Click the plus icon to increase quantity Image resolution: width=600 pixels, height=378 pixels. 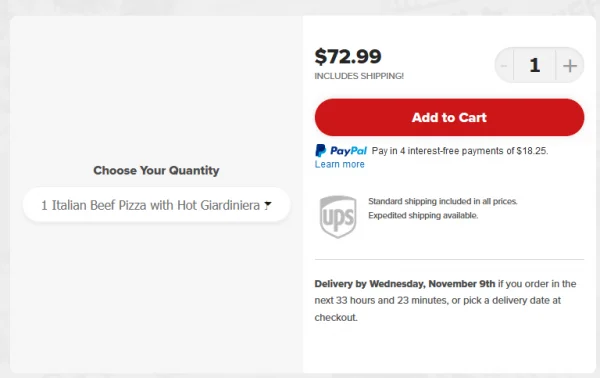(570, 66)
